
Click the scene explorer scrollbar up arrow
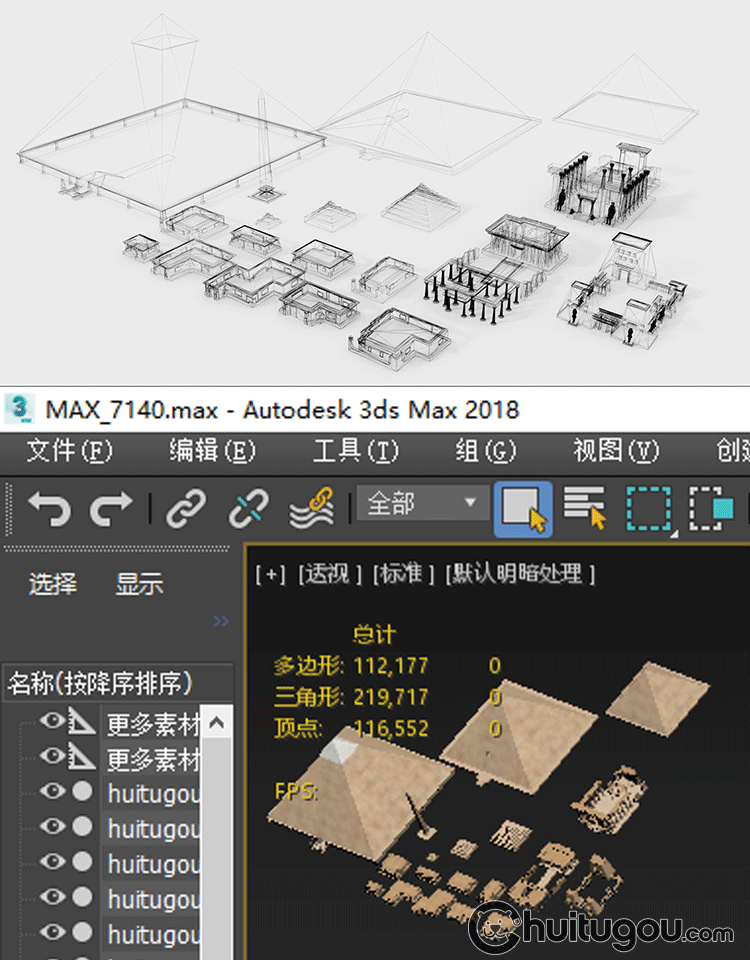218,723
